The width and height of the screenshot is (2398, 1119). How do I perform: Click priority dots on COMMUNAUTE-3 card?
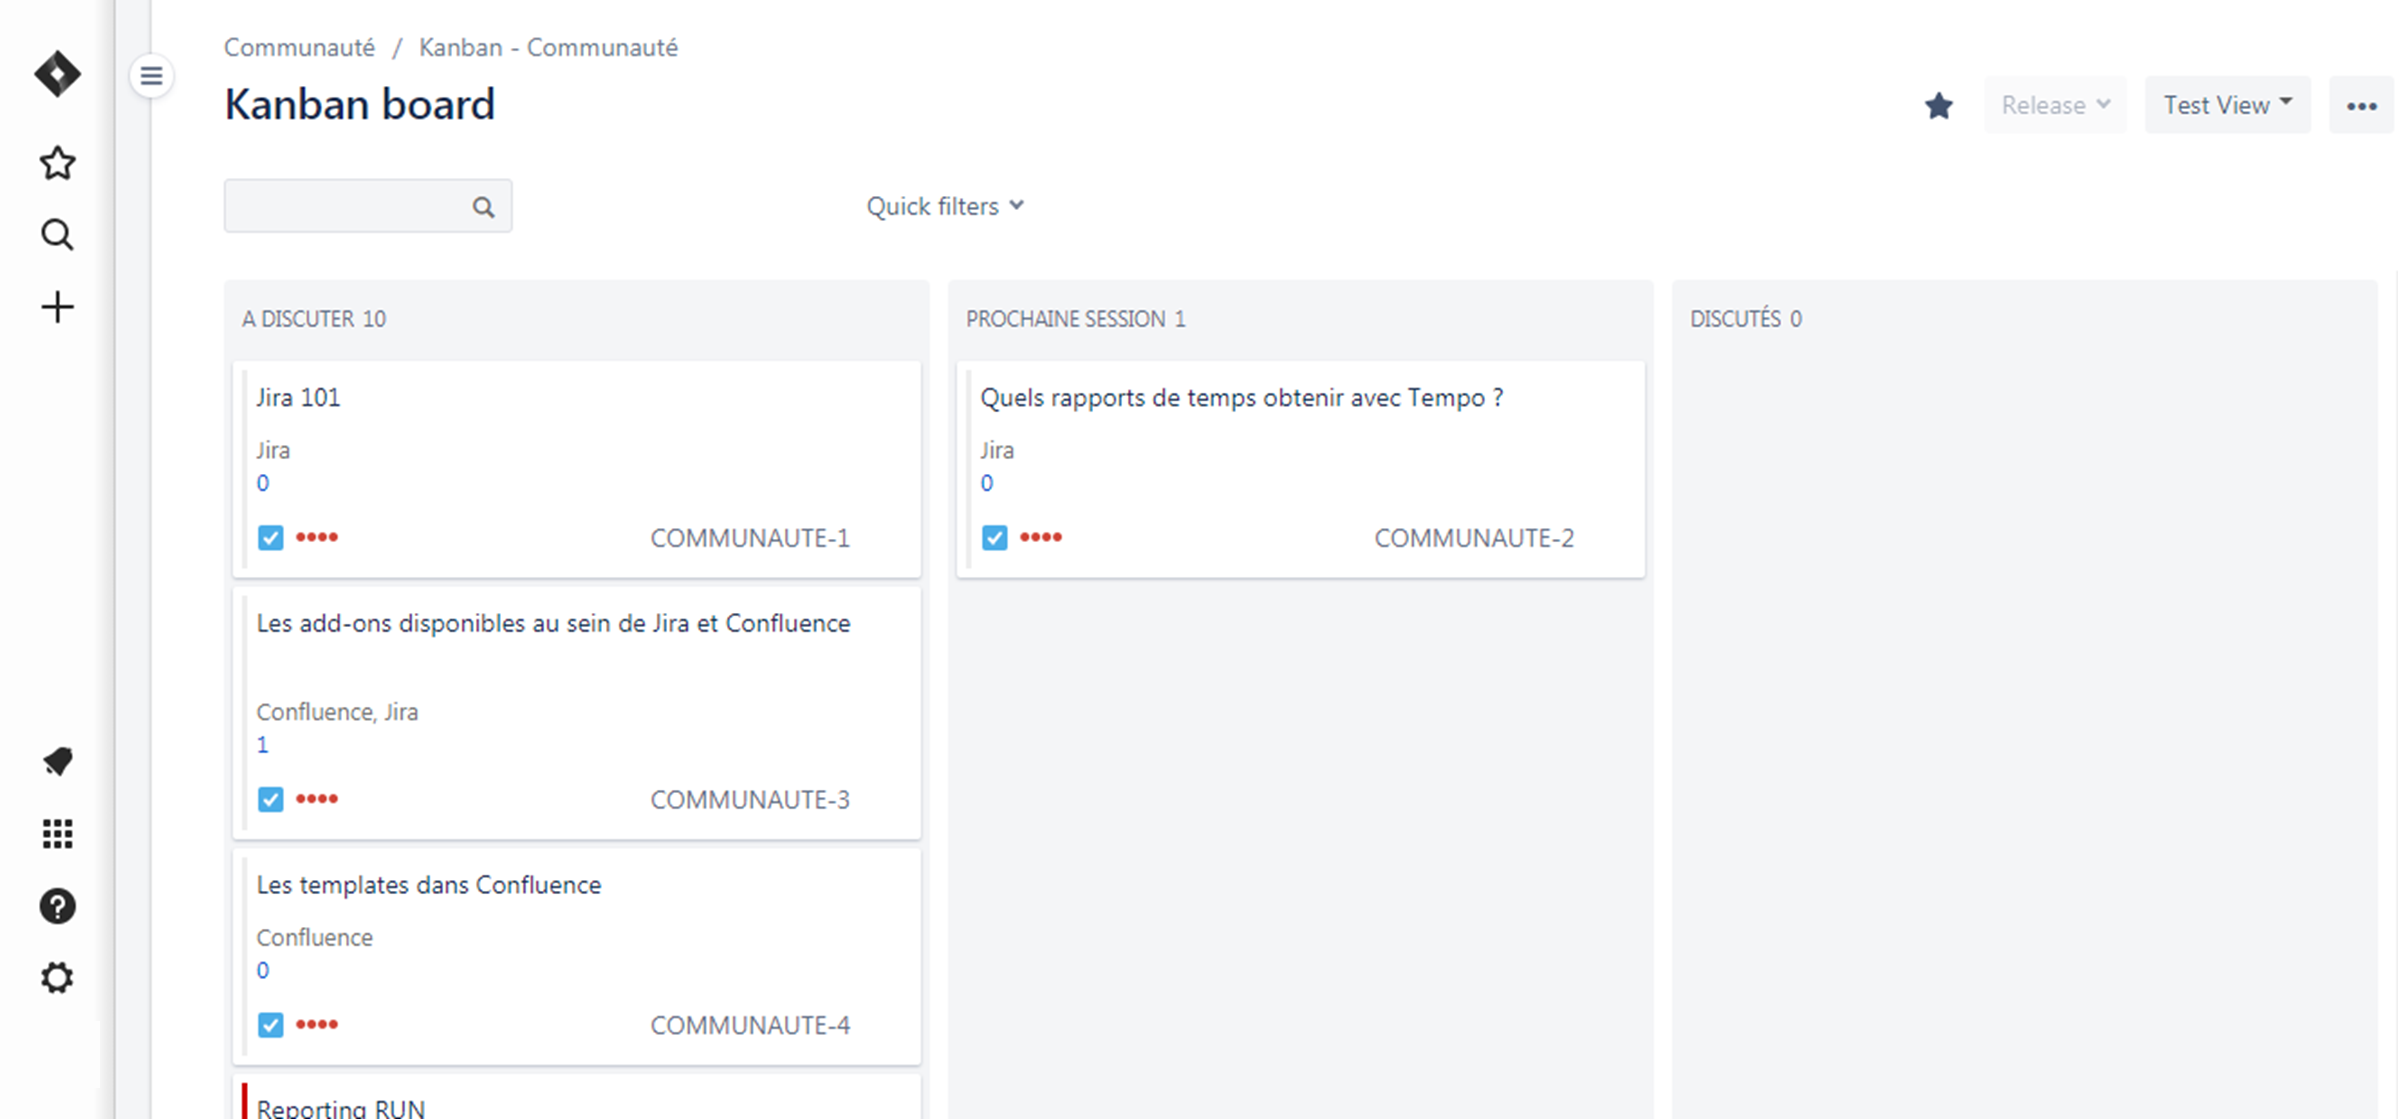click(x=317, y=799)
